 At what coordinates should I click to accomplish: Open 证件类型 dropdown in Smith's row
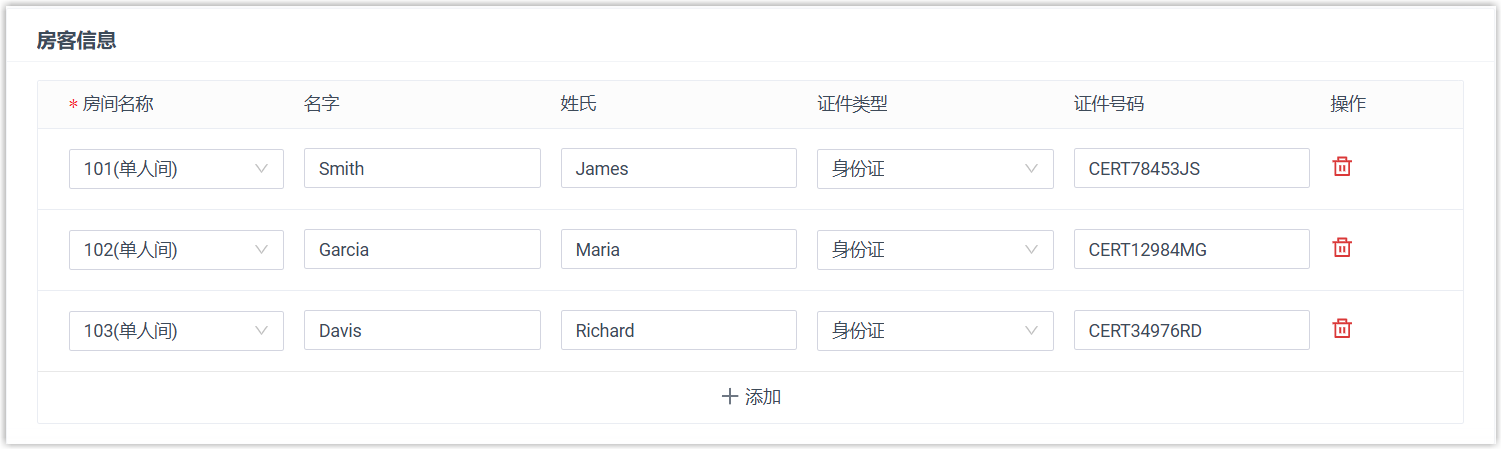point(934,169)
